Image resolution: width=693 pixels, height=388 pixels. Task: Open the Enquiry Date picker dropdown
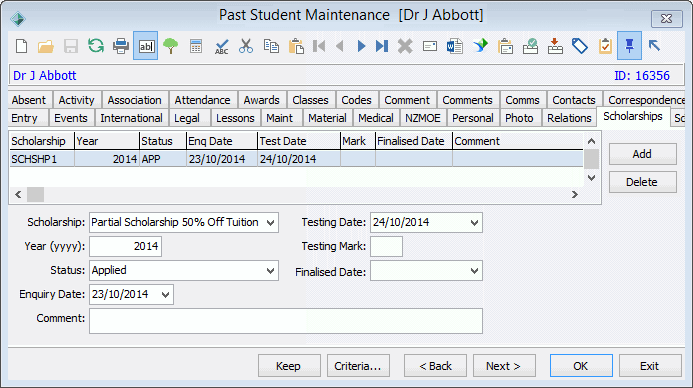click(x=165, y=295)
